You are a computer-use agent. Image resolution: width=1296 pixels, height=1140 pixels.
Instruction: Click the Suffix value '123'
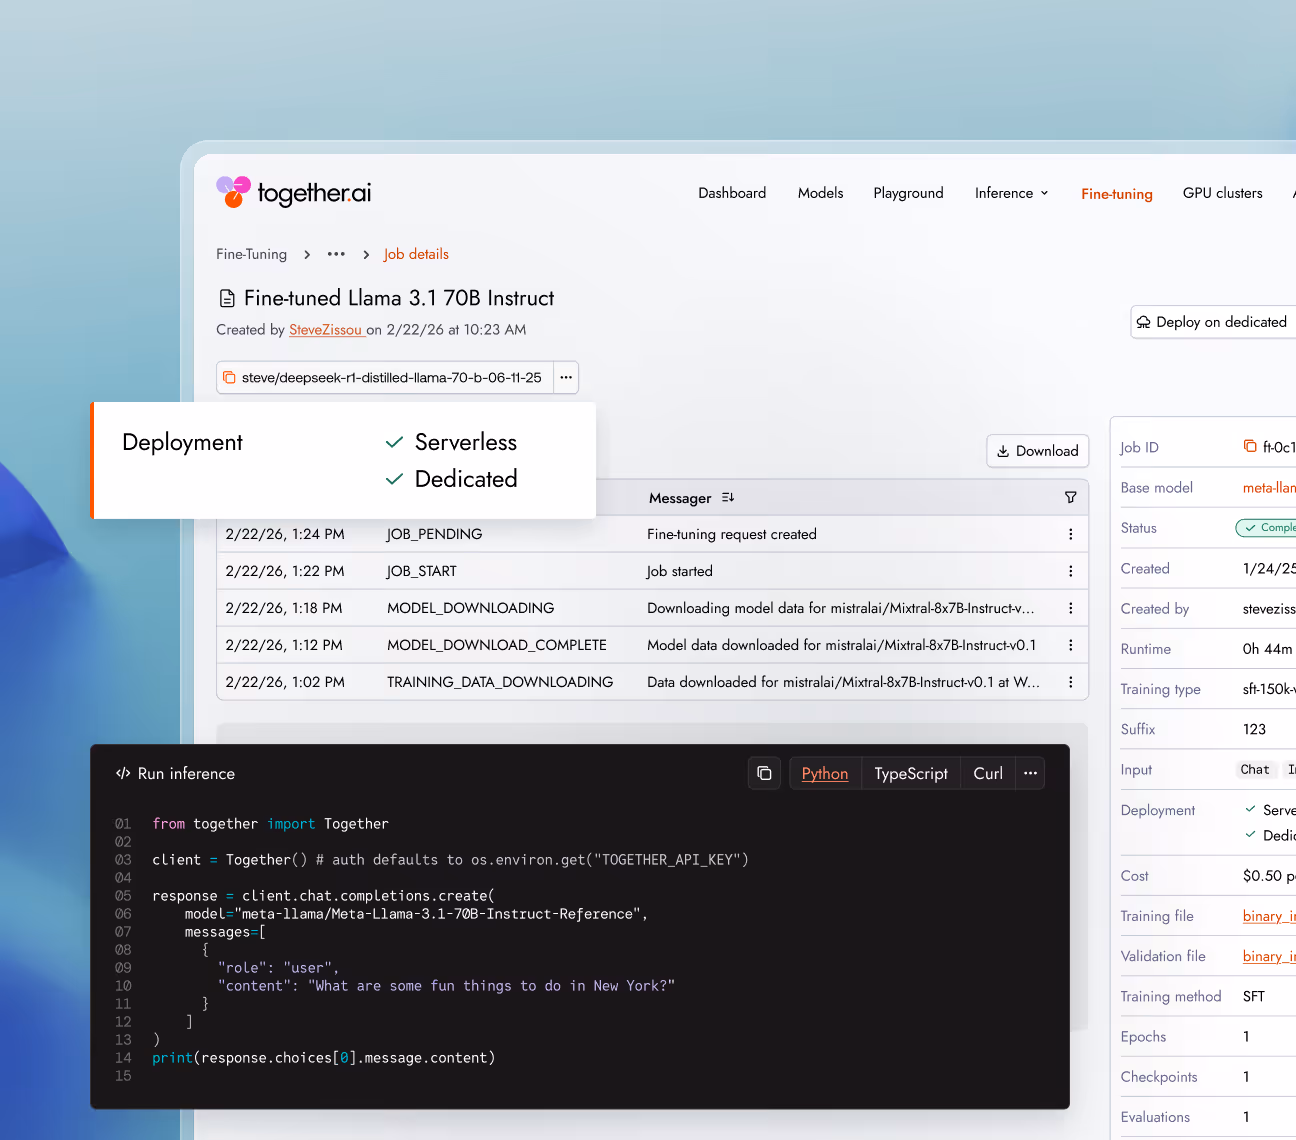[x=1255, y=729]
